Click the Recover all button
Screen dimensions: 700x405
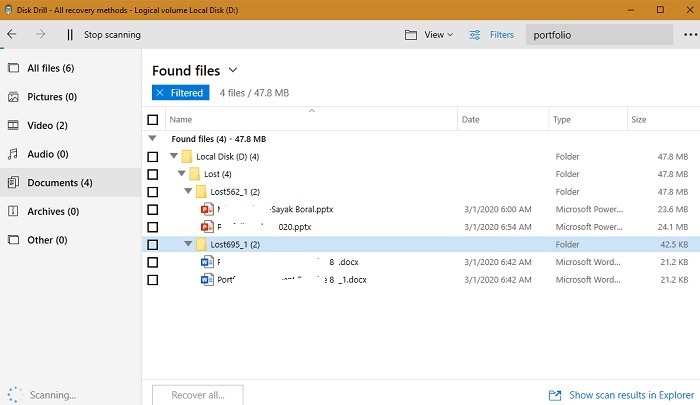click(198, 395)
